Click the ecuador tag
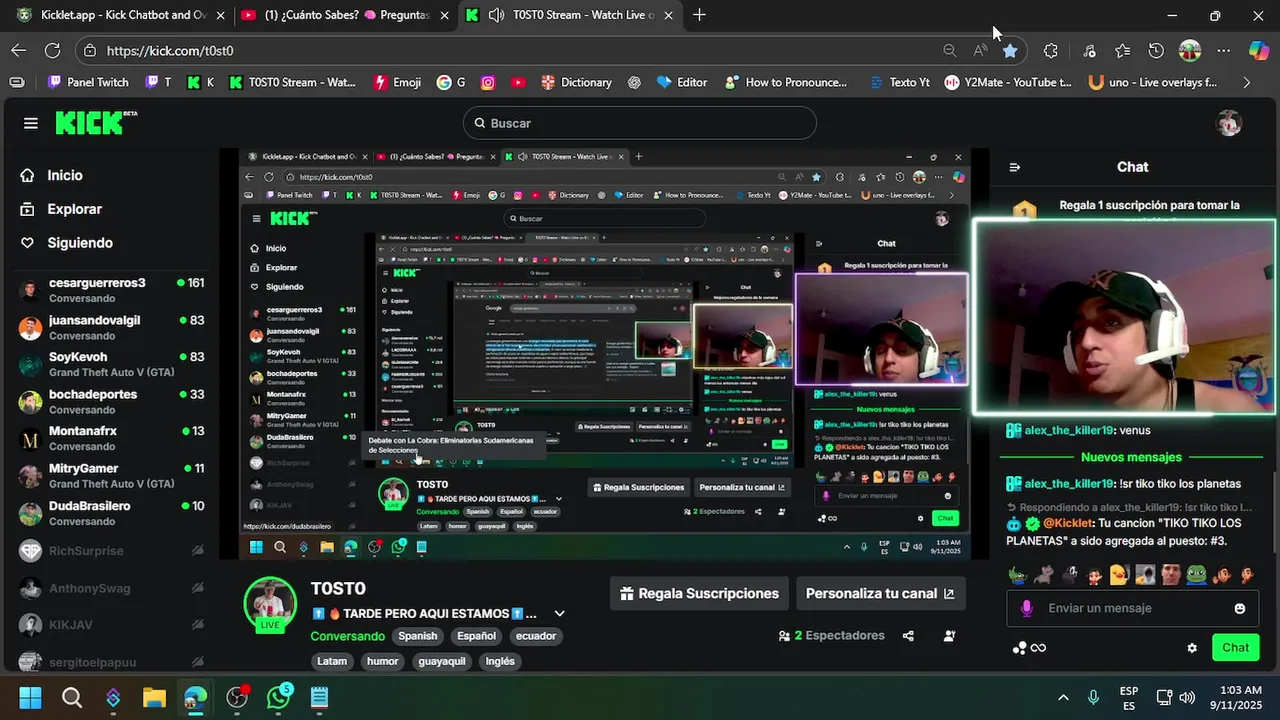Image resolution: width=1280 pixels, height=720 pixels. tap(537, 636)
